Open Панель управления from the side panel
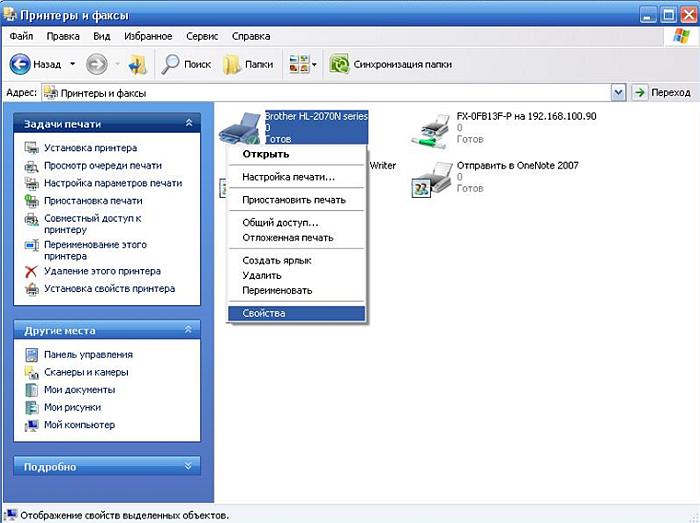700x523 pixels. pos(88,355)
